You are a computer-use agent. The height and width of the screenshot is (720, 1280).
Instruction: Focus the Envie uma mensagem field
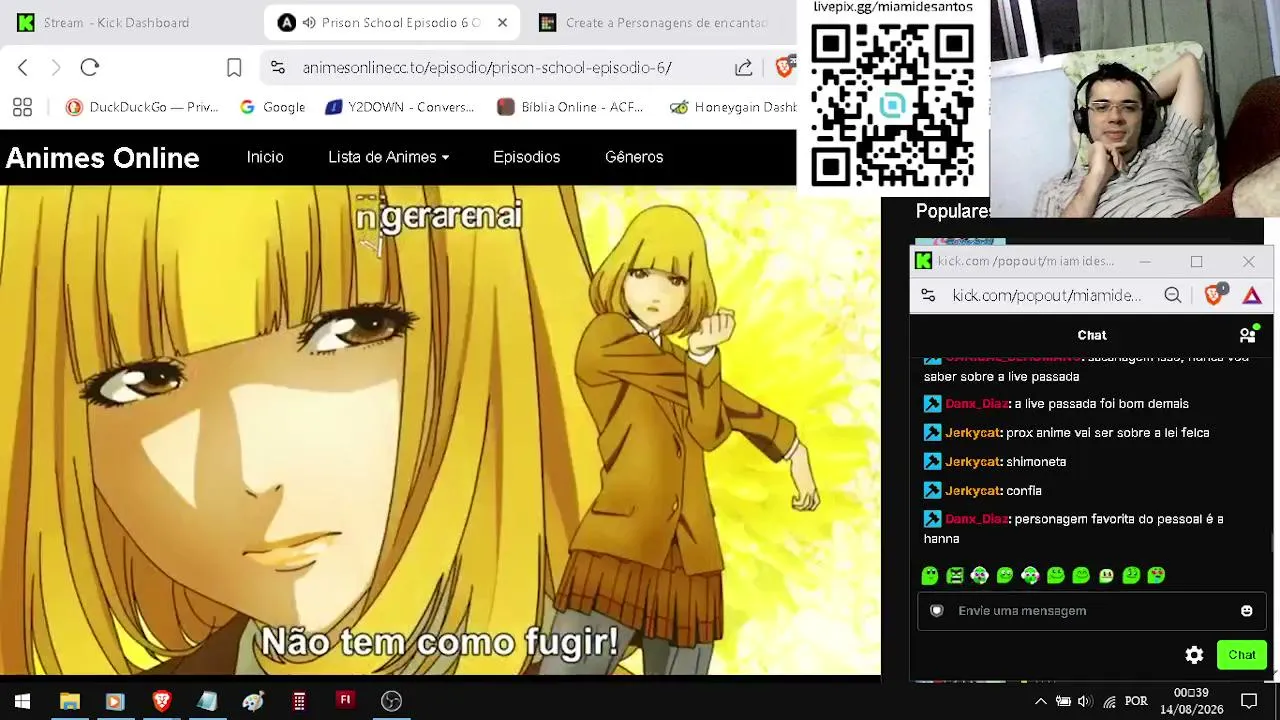tap(1091, 611)
